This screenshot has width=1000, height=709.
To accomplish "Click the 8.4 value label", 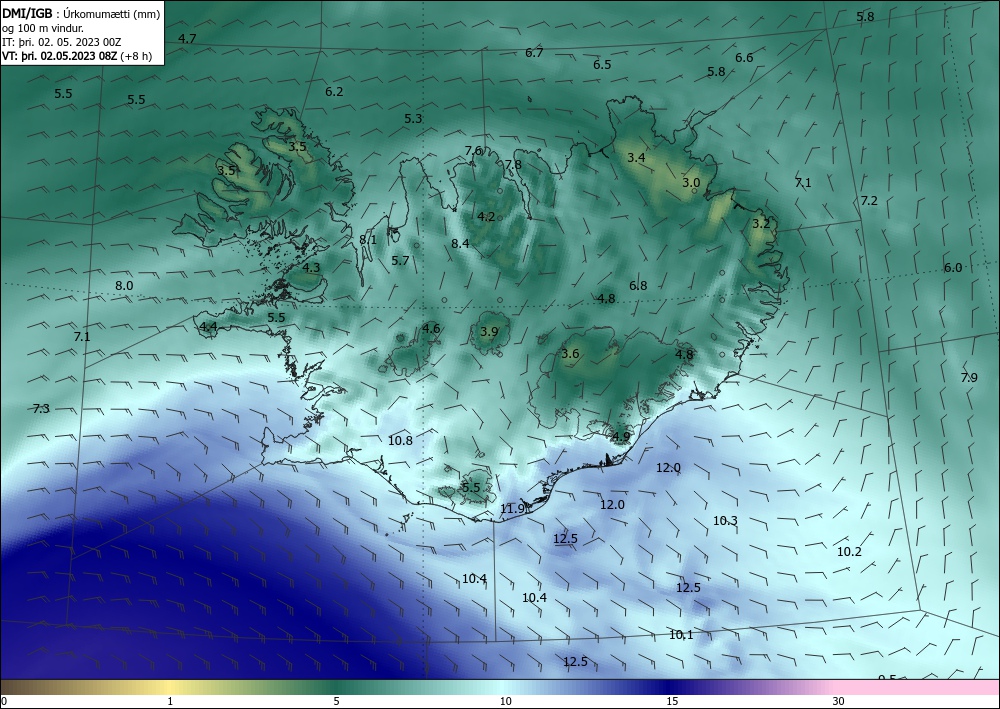I will 460,243.
